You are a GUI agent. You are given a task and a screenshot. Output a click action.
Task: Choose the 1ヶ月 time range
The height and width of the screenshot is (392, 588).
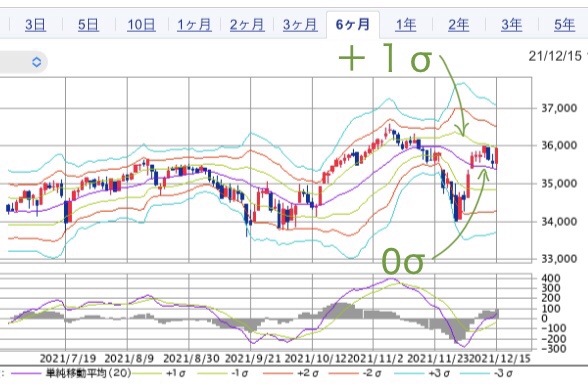coord(194,25)
